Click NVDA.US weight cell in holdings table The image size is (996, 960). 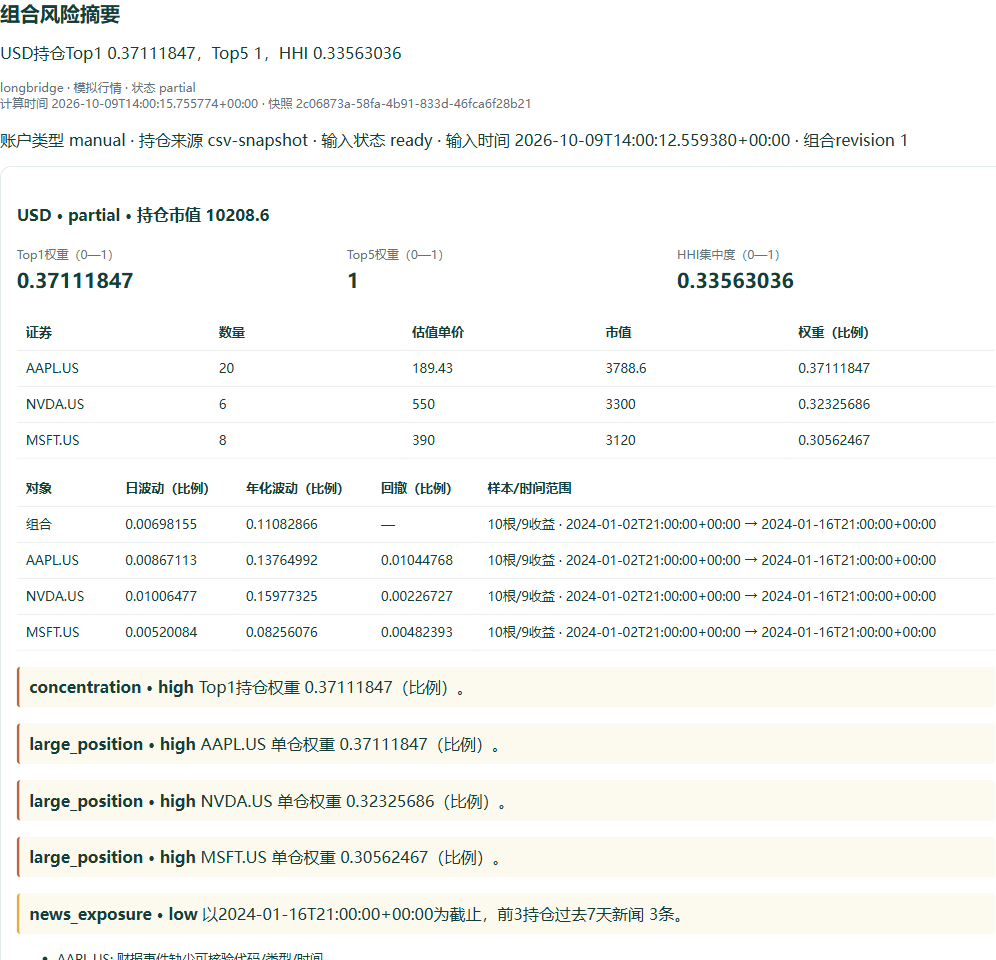click(x=834, y=405)
